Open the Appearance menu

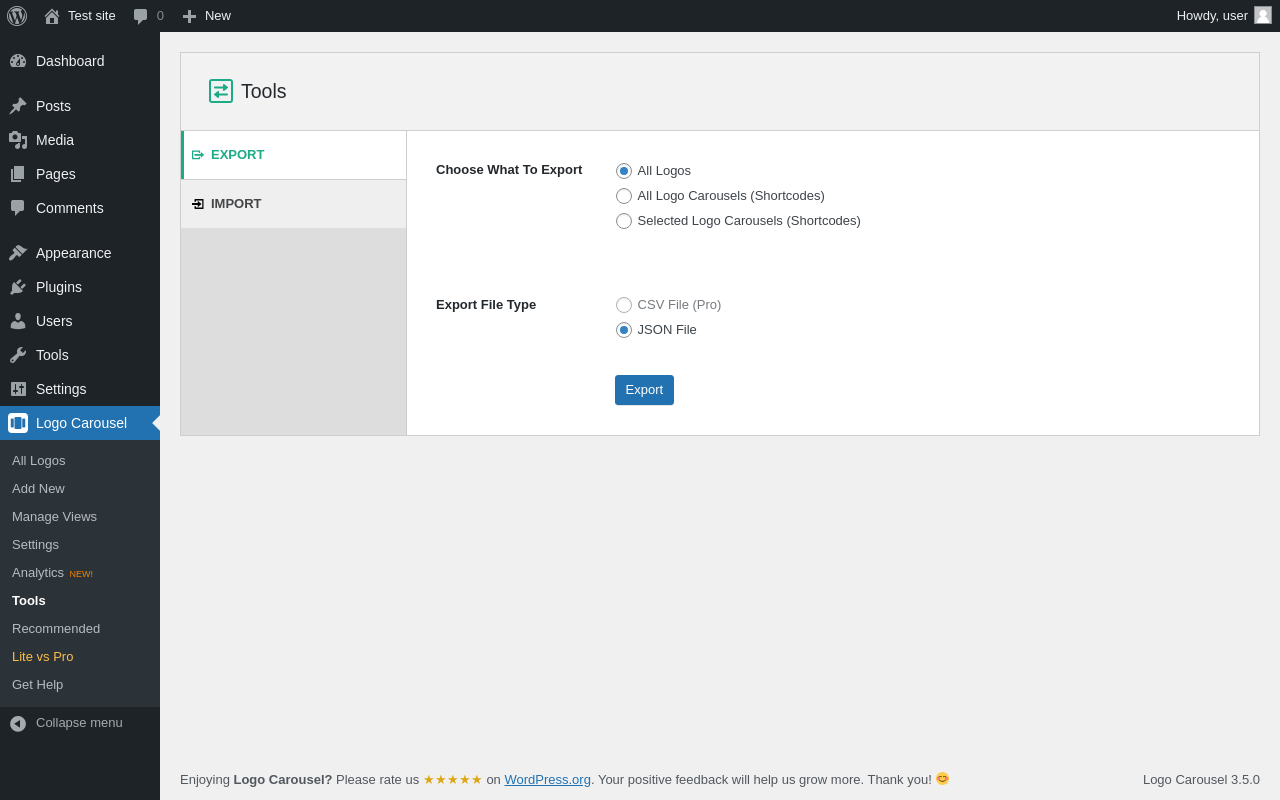(80, 253)
